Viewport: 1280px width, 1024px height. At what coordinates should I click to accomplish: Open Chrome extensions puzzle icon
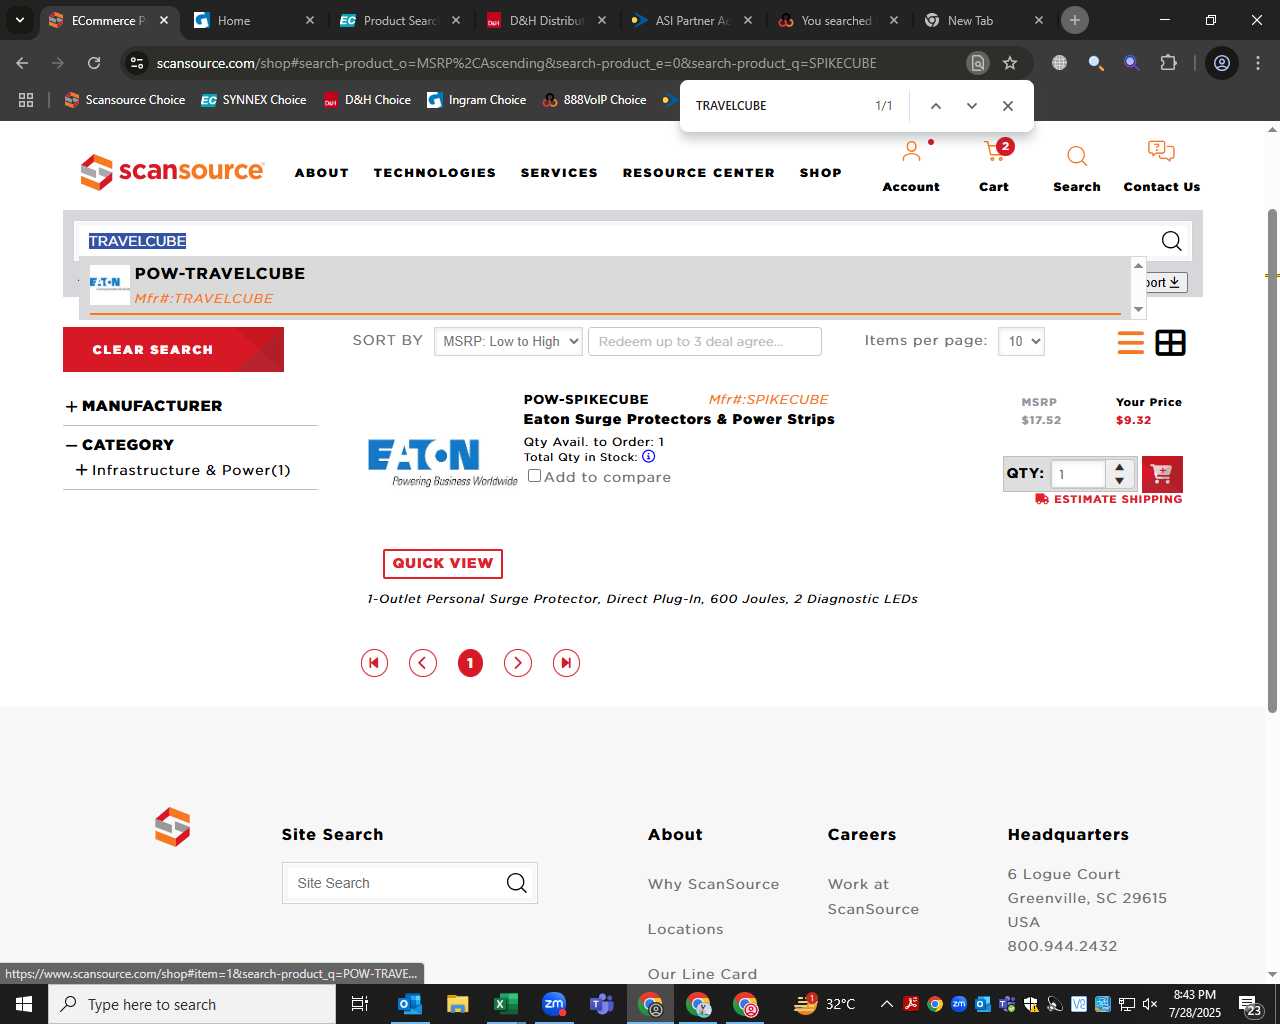(1168, 63)
